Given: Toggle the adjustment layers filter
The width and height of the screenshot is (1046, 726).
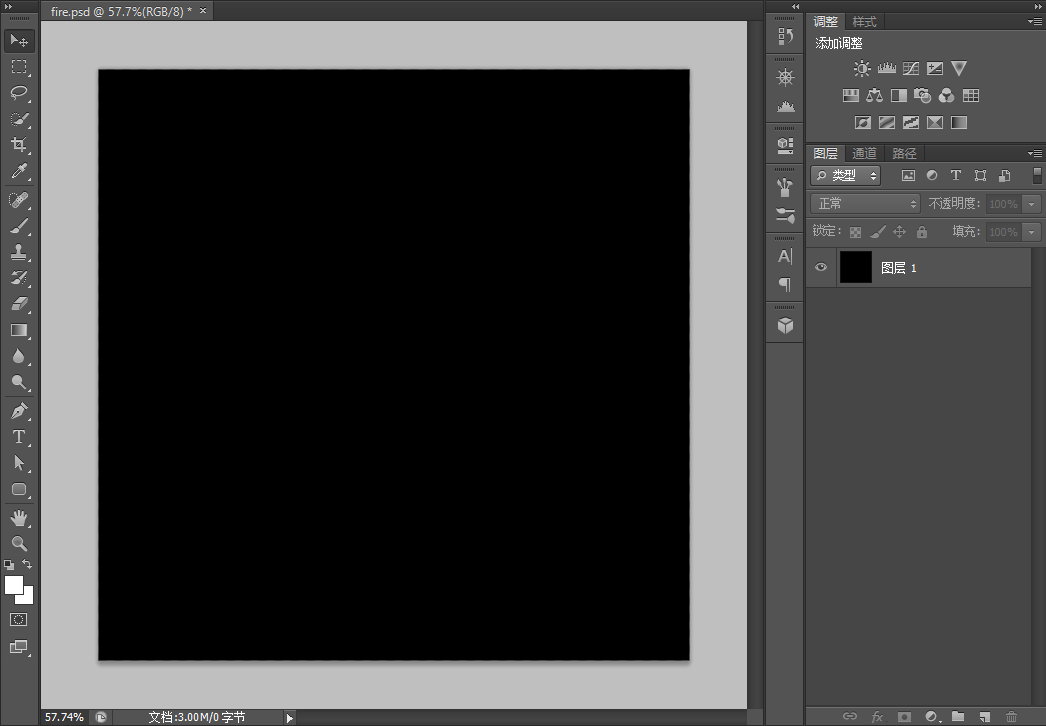Looking at the screenshot, I should (x=932, y=175).
